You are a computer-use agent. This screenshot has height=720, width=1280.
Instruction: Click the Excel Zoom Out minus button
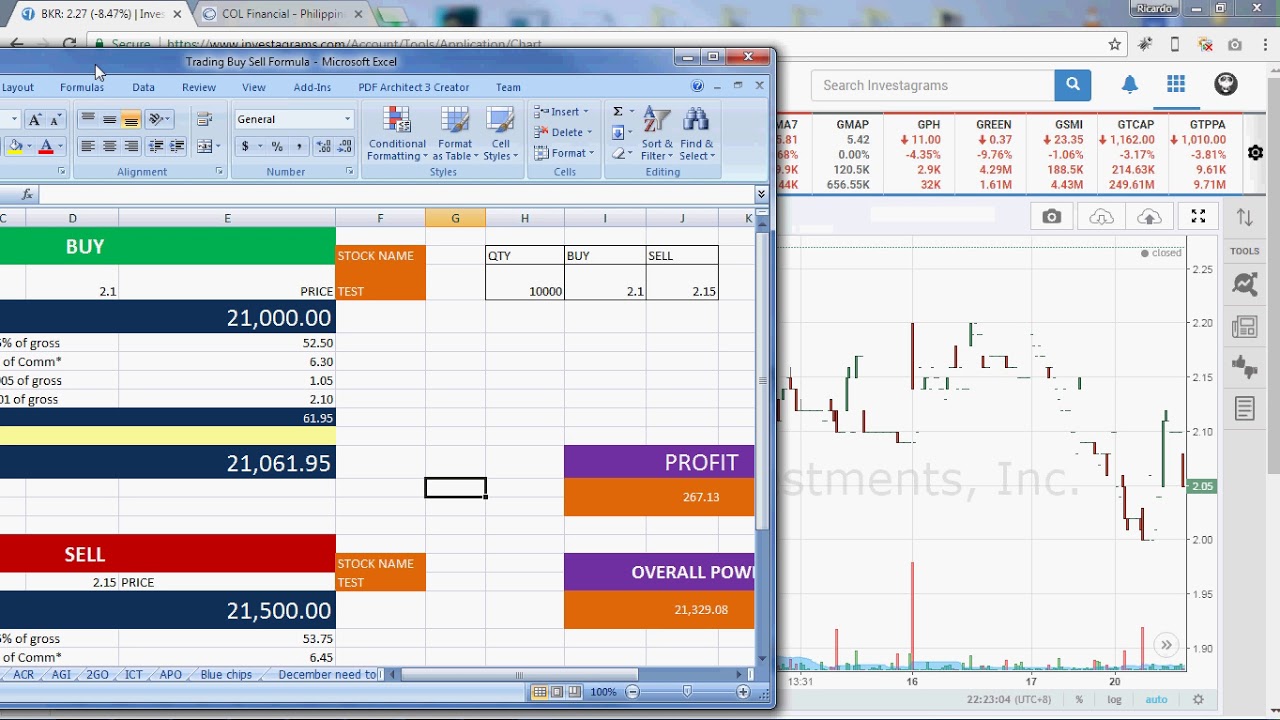pos(632,692)
